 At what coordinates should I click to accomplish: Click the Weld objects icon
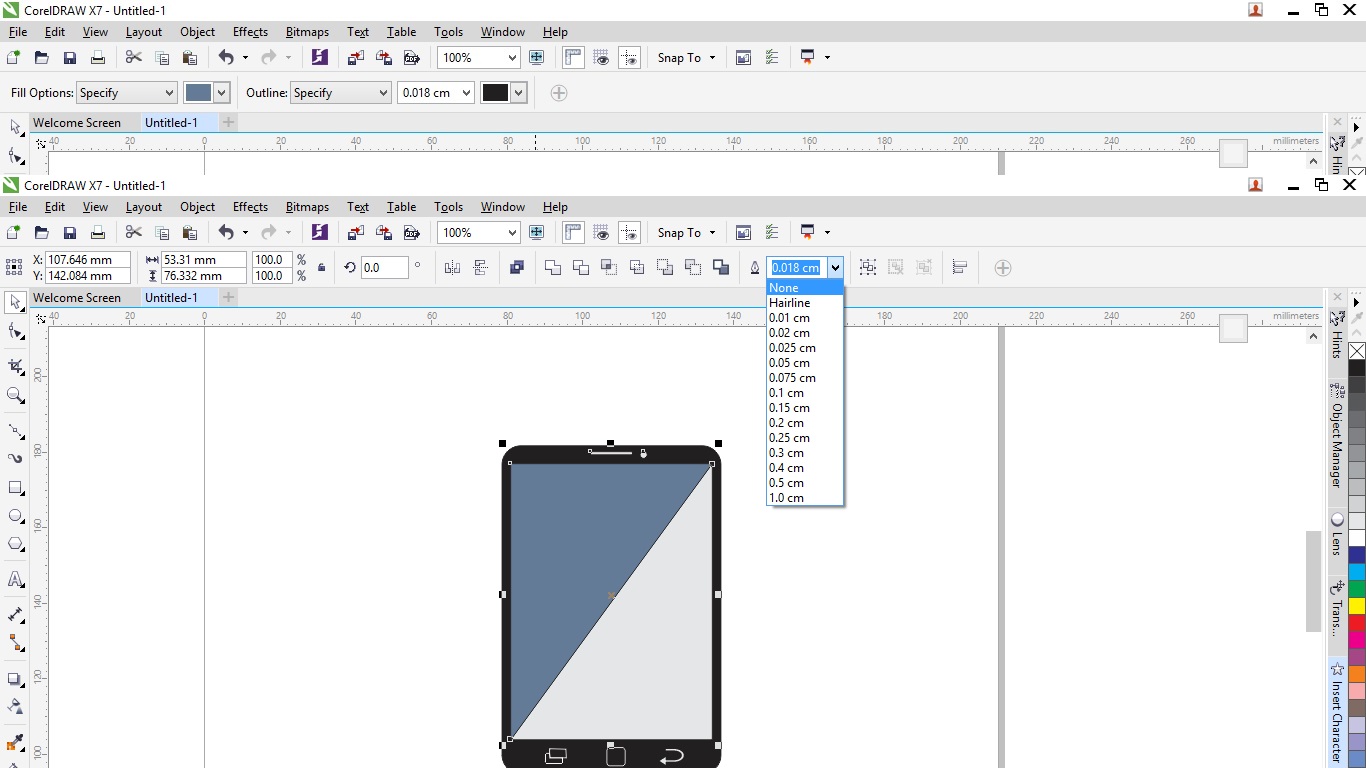coord(552,268)
